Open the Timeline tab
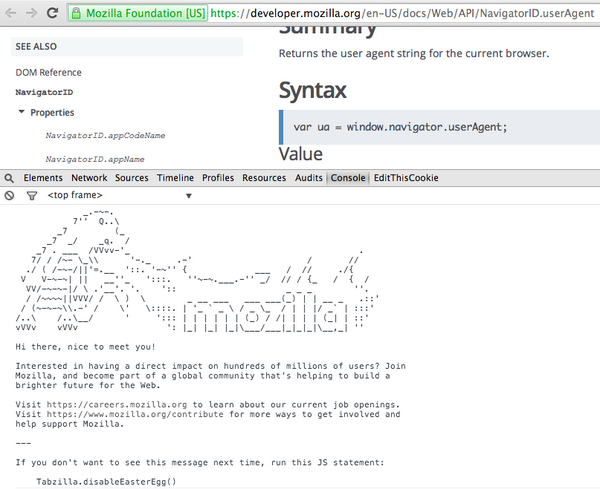The height and width of the screenshot is (489, 600). [175, 178]
